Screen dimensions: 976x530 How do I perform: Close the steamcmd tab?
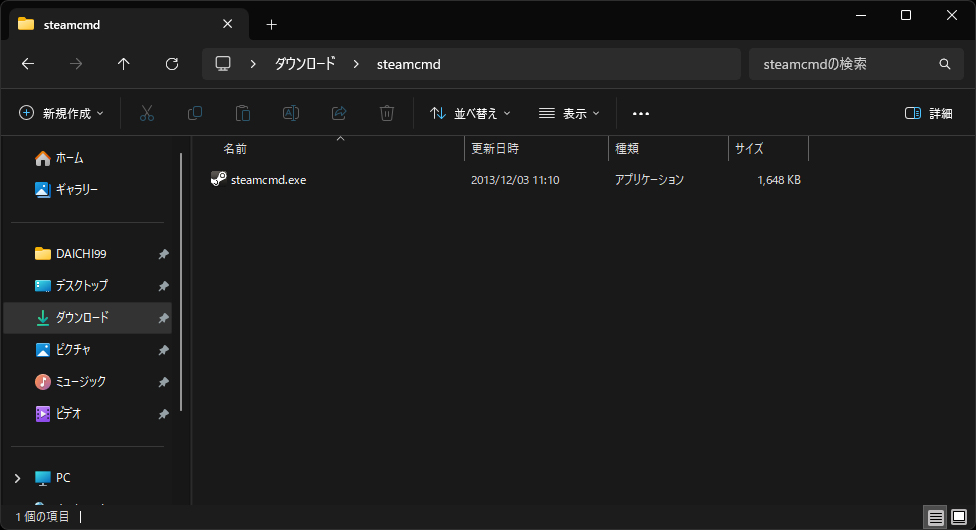(x=228, y=24)
